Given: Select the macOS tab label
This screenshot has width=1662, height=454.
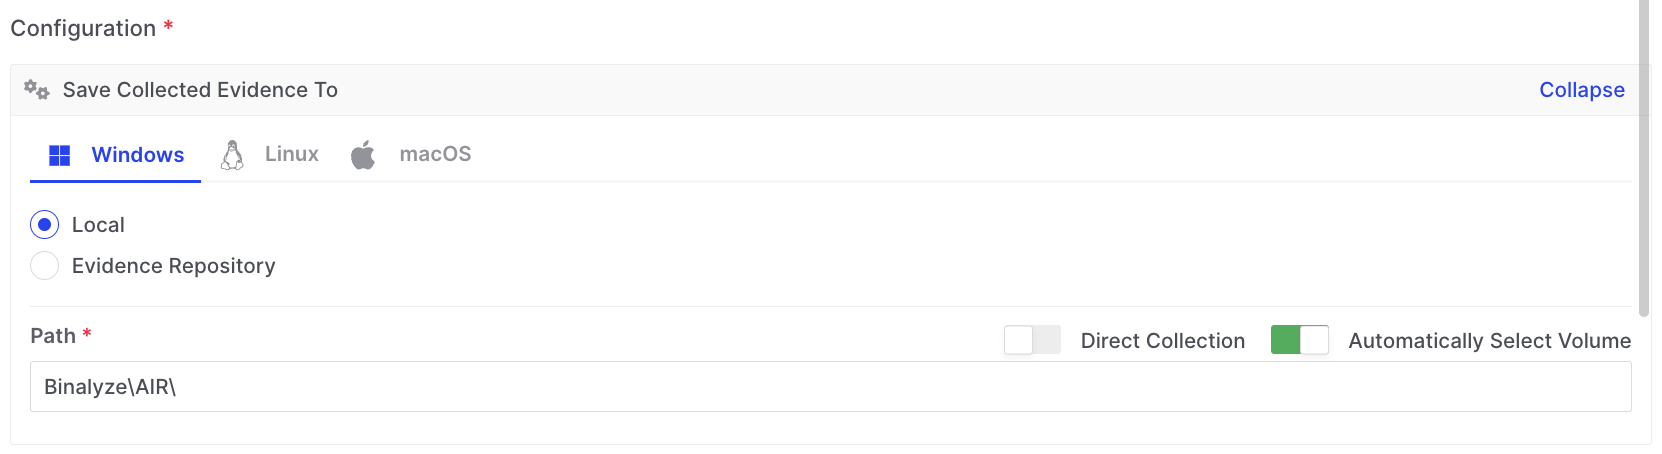Looking at the screenshot, I should point(435,154).
